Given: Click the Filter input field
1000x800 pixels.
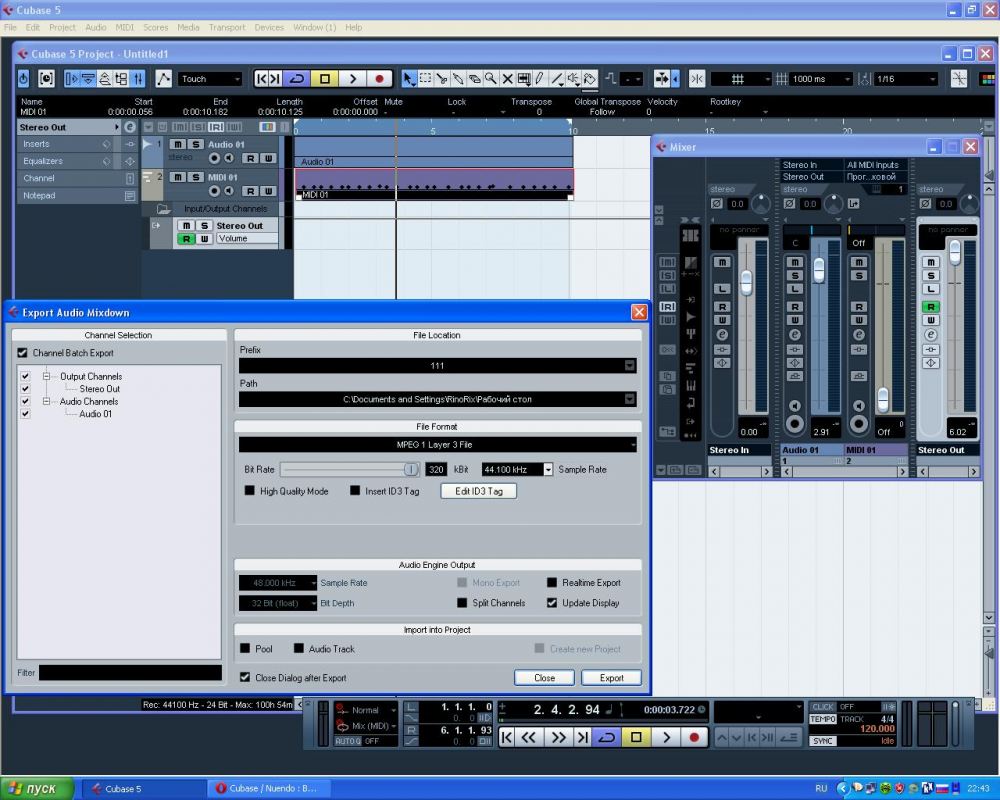Looking at the screenshot, I should pyautogui.click(x=130, y=672).
